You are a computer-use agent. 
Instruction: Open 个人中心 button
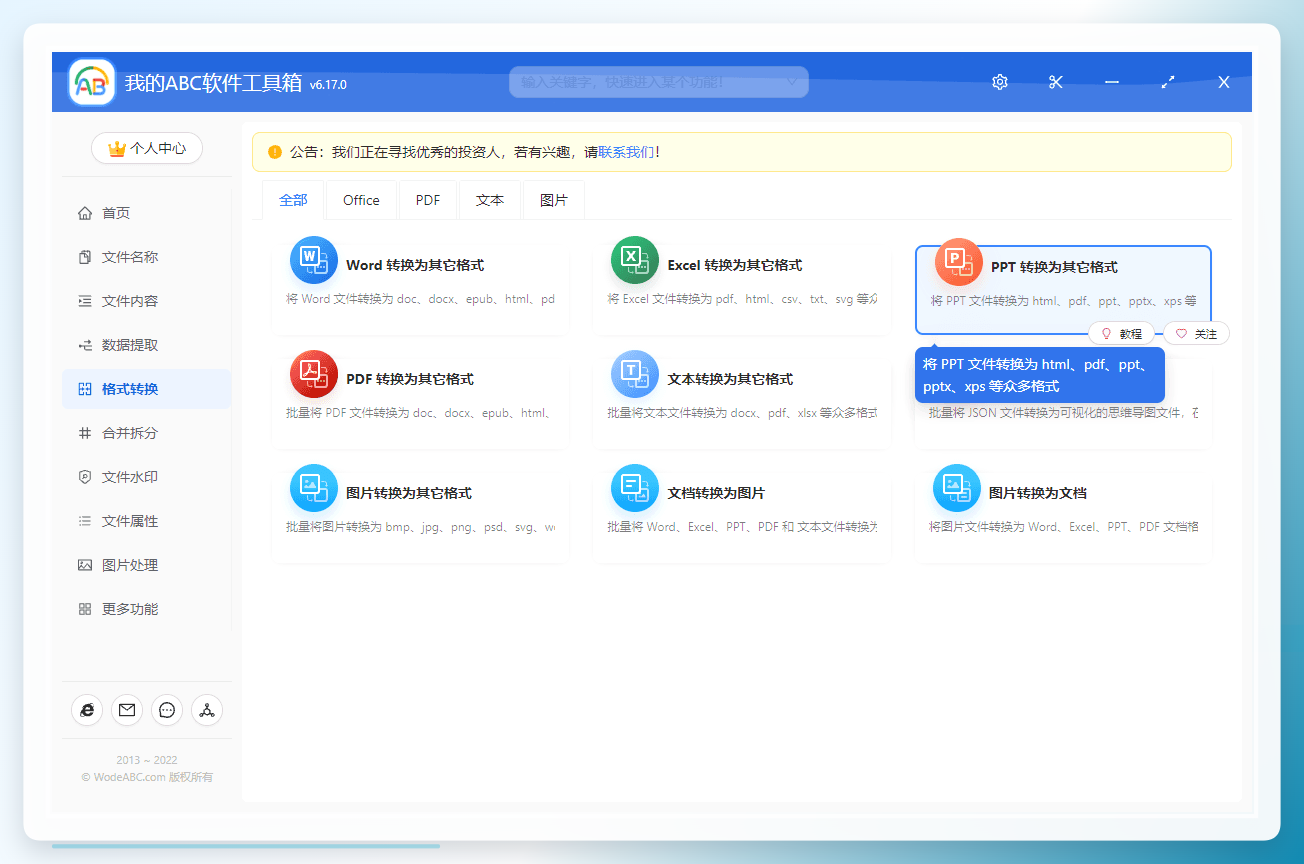(x=147, y=148)
